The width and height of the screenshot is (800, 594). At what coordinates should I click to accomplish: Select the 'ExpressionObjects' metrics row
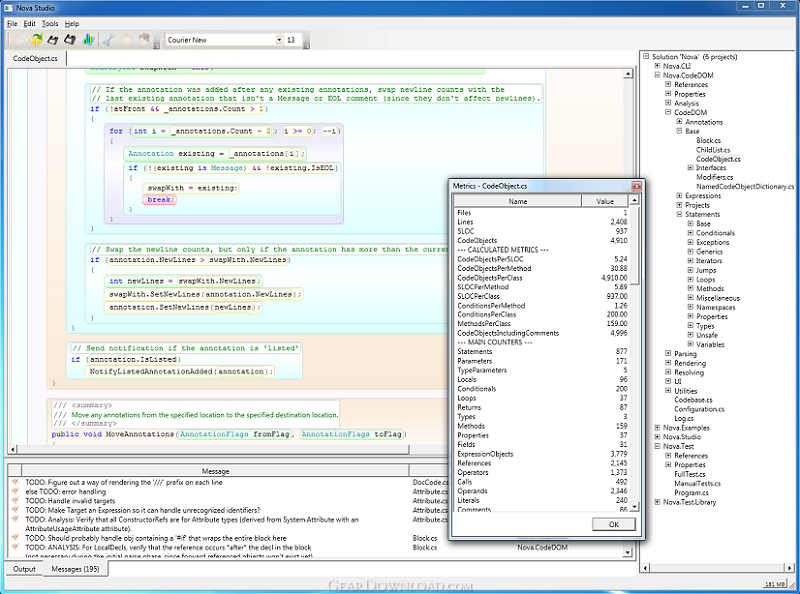click(542, 454)
